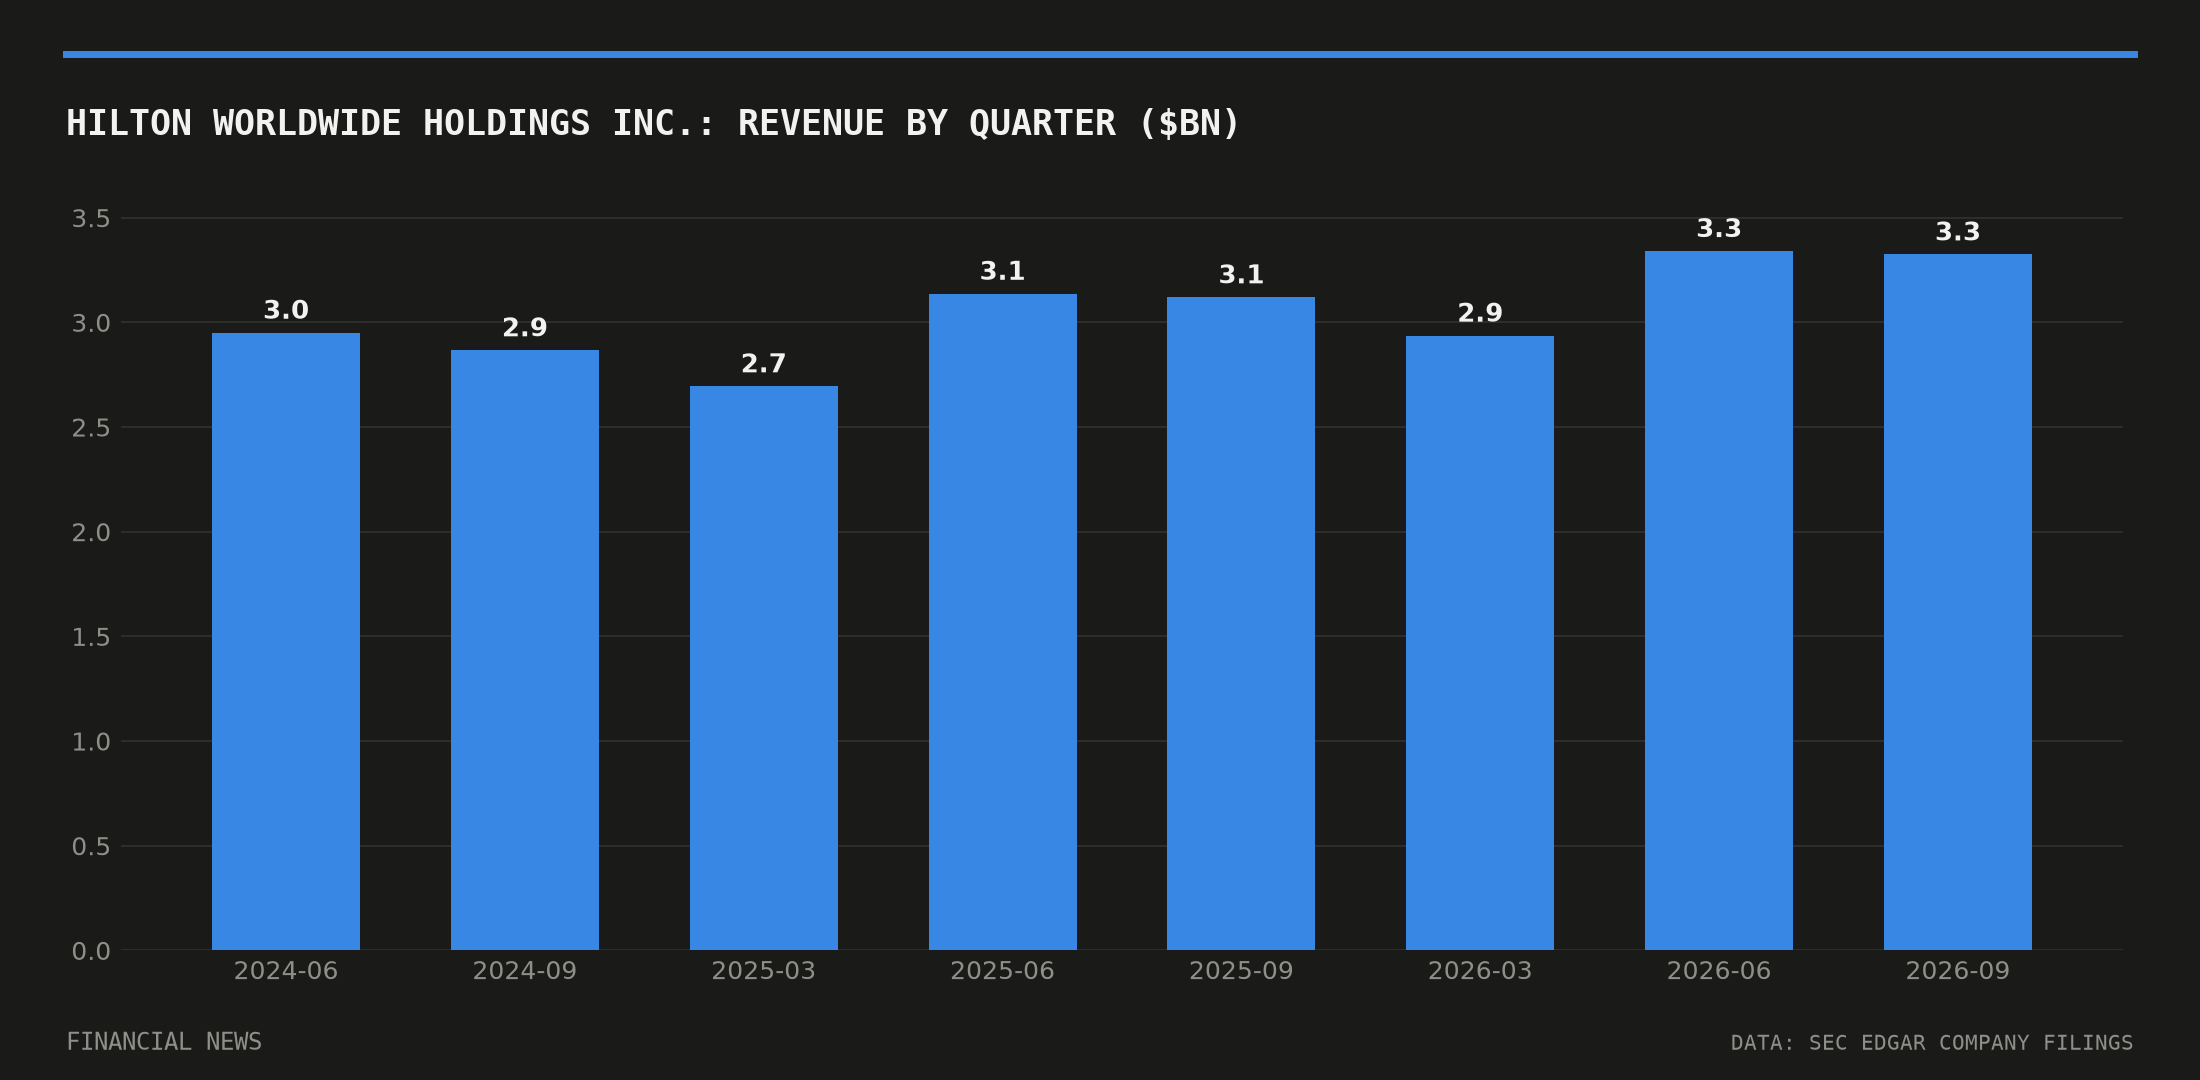Click the FINANCIAL NEWS footer text

tap(164, 1042)
